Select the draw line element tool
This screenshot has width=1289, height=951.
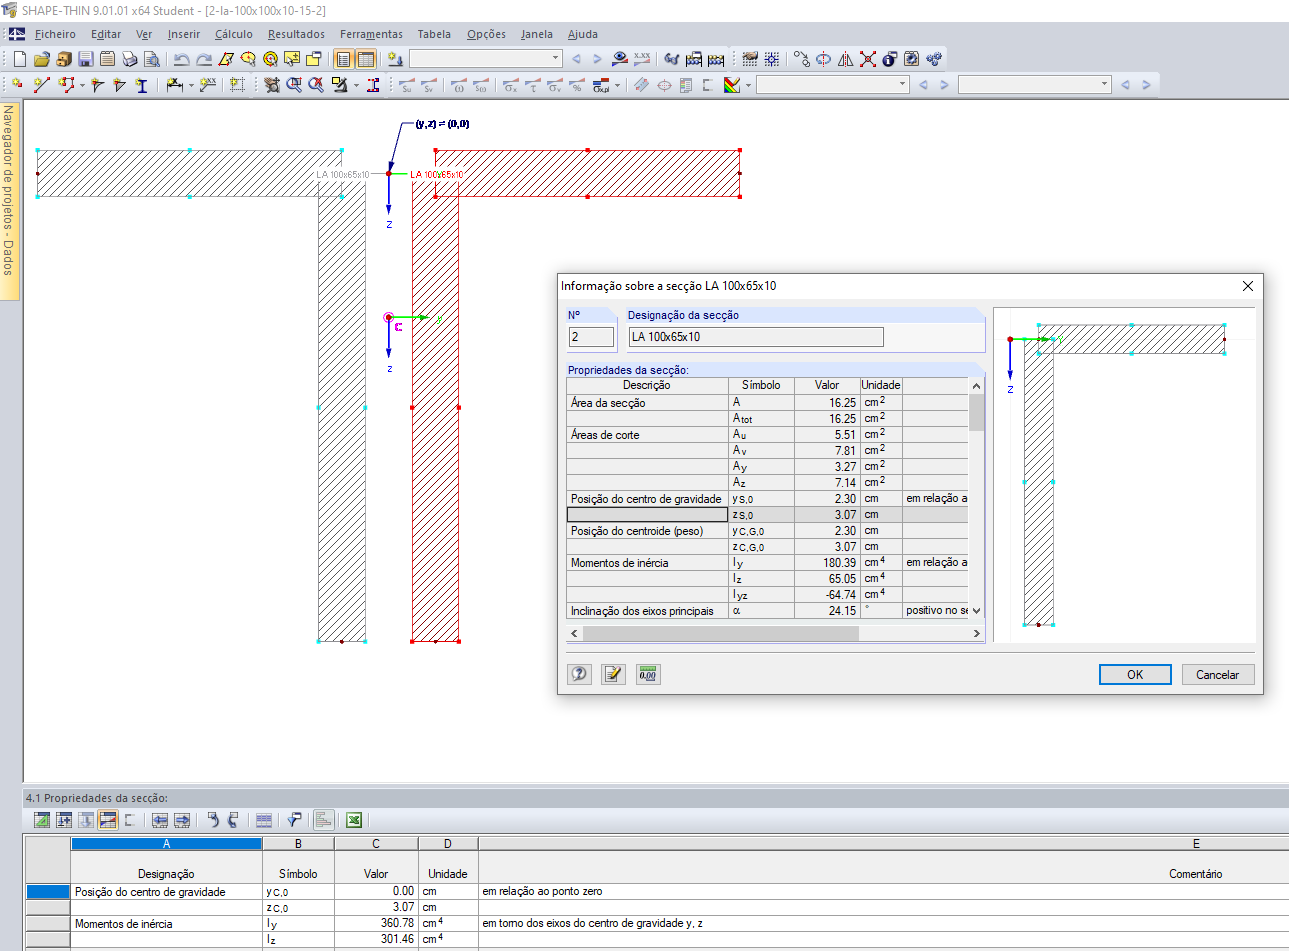coord(41,85)
